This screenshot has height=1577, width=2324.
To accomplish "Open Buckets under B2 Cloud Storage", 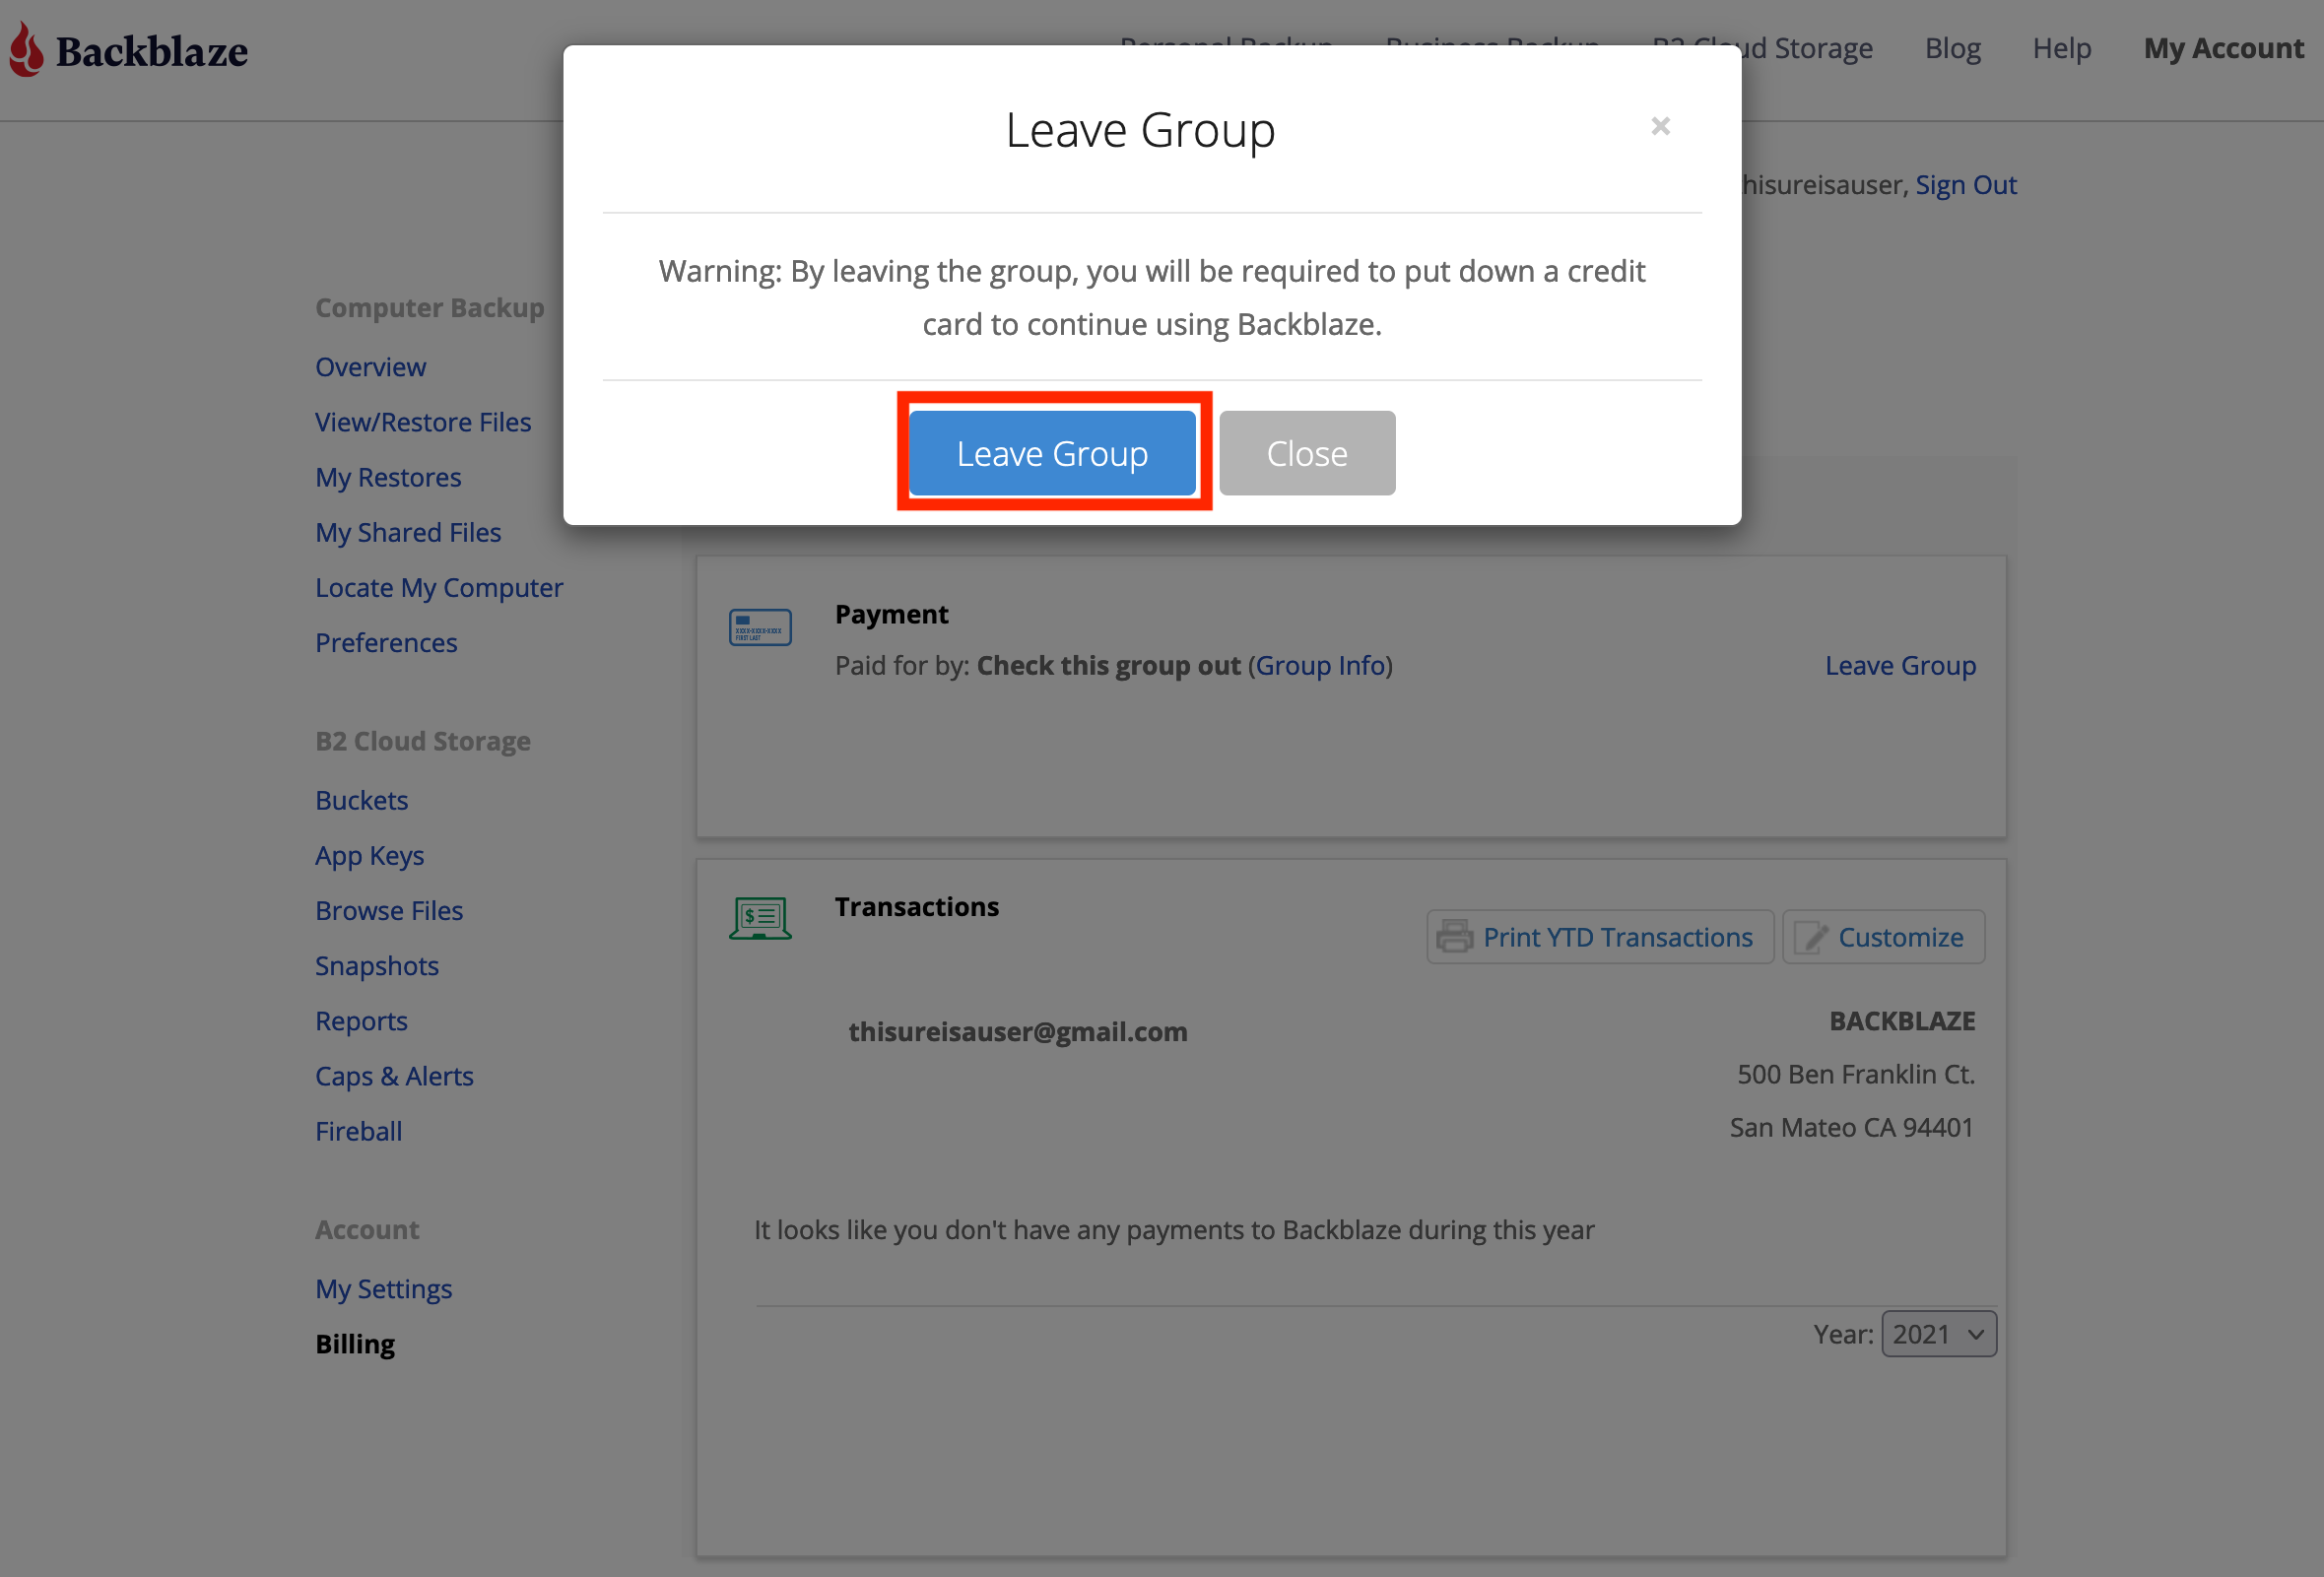I will pyautogui.click(x=362, y=800).
